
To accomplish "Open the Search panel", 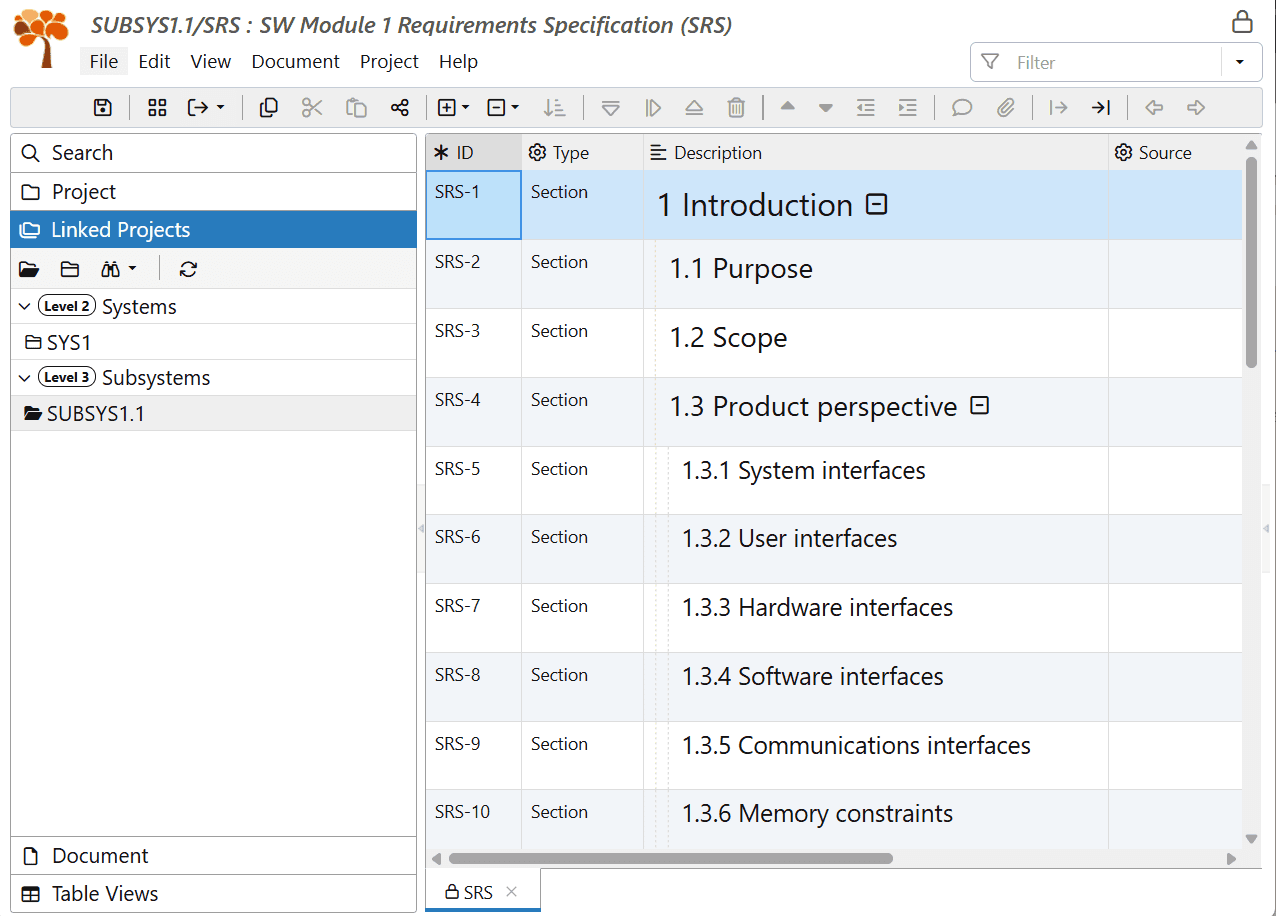I will pyautogui.click(x=213, y=153).
